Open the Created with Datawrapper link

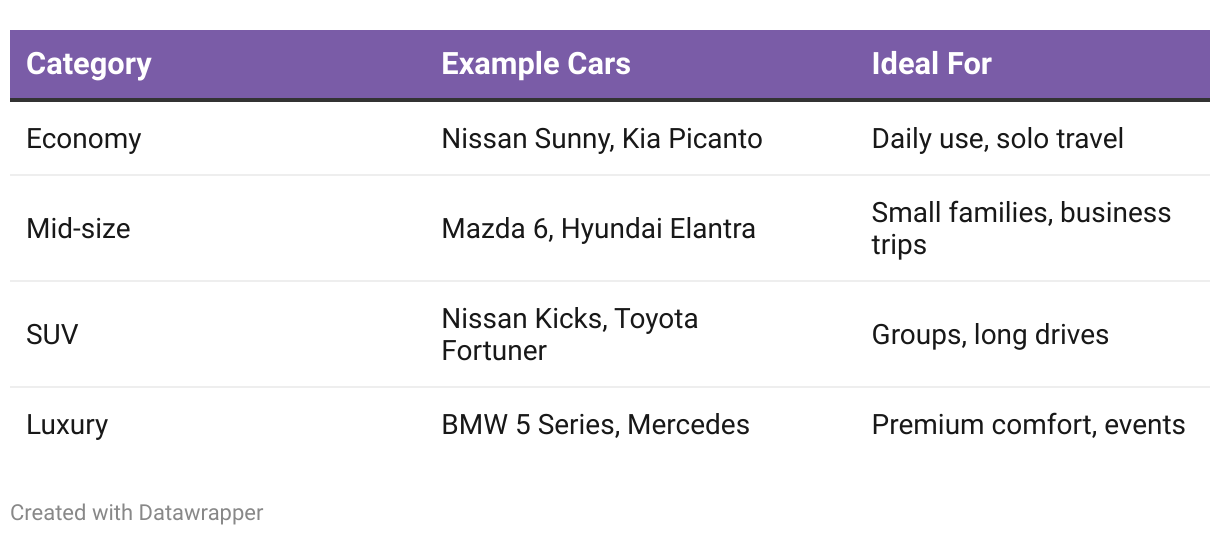(137, 513)
